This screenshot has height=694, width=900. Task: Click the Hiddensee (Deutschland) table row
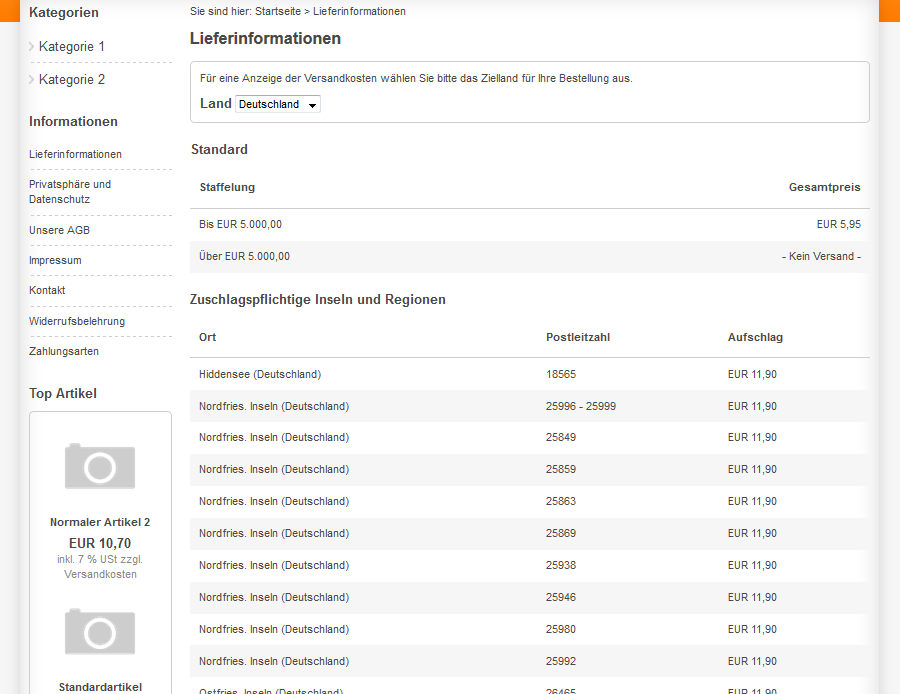(529, 374)
